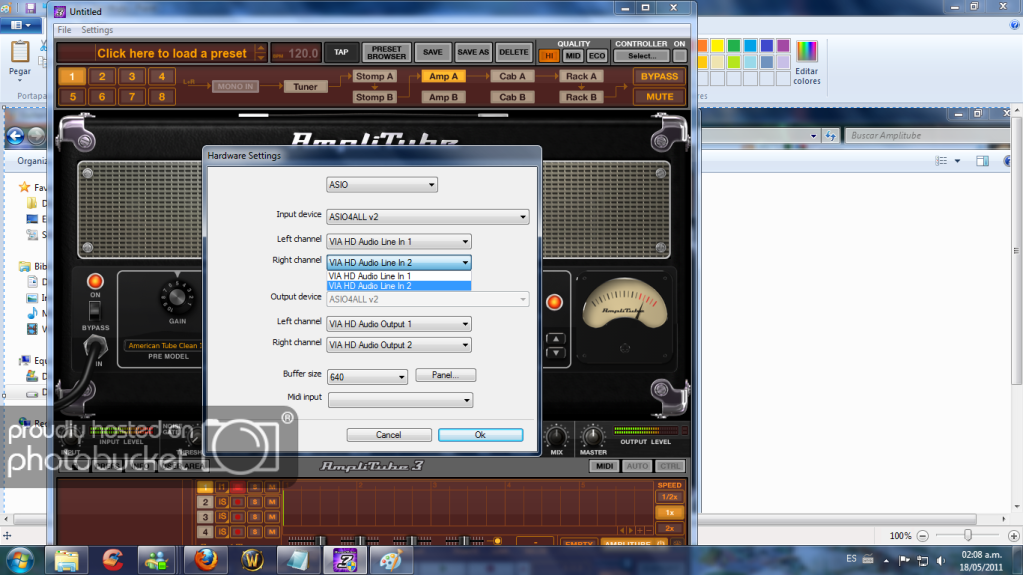This screenshot has width=1023, height=575.
Task: Toggle the MUTE button
Action: coord(659,97)
